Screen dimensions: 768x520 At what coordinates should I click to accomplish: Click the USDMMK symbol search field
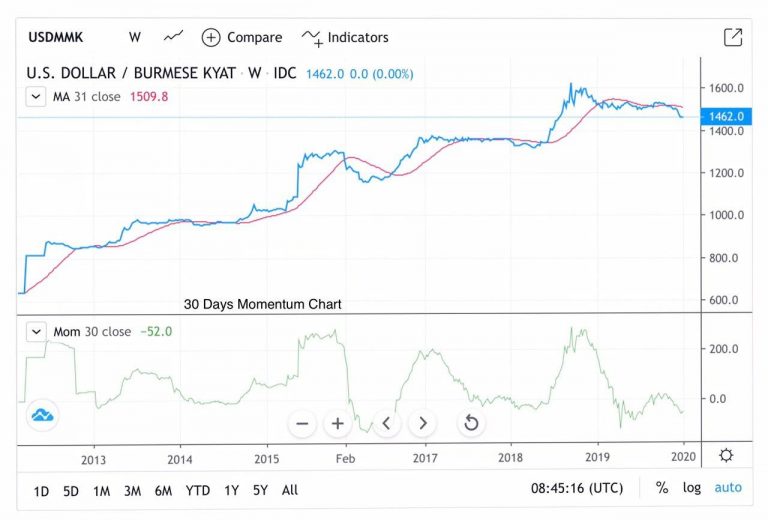(x=57, y=38)
